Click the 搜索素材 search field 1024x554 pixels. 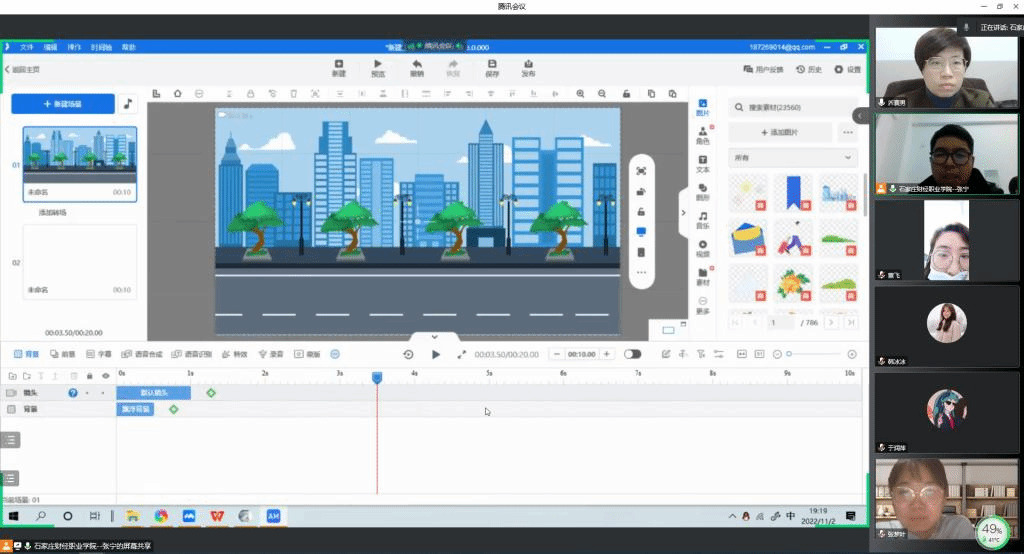coord(793,107)
